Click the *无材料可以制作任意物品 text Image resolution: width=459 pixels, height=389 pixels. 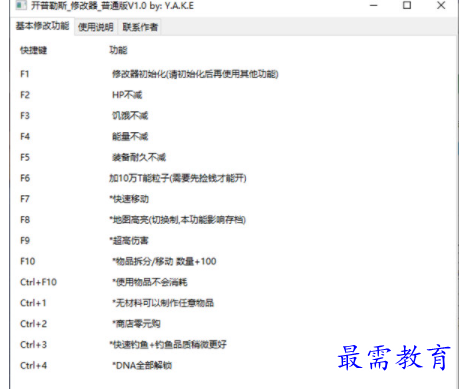pos(163,303)
